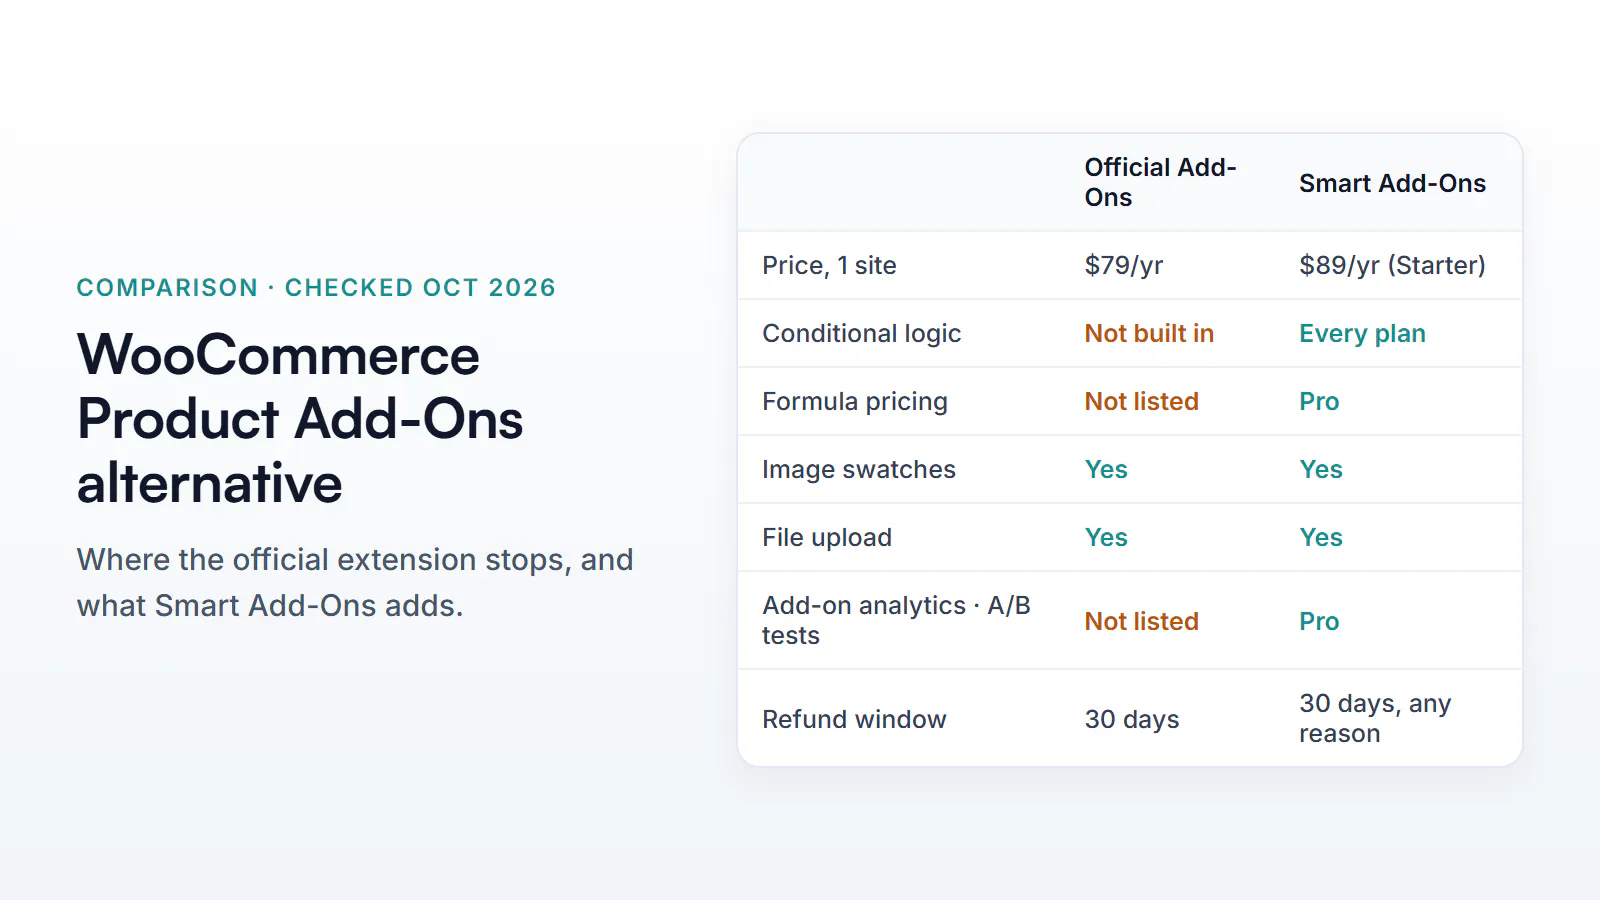Select the 'Image swatches' row label
Image resolution: width=1600 pixels, height=900 pixels.
click(859, 469)
